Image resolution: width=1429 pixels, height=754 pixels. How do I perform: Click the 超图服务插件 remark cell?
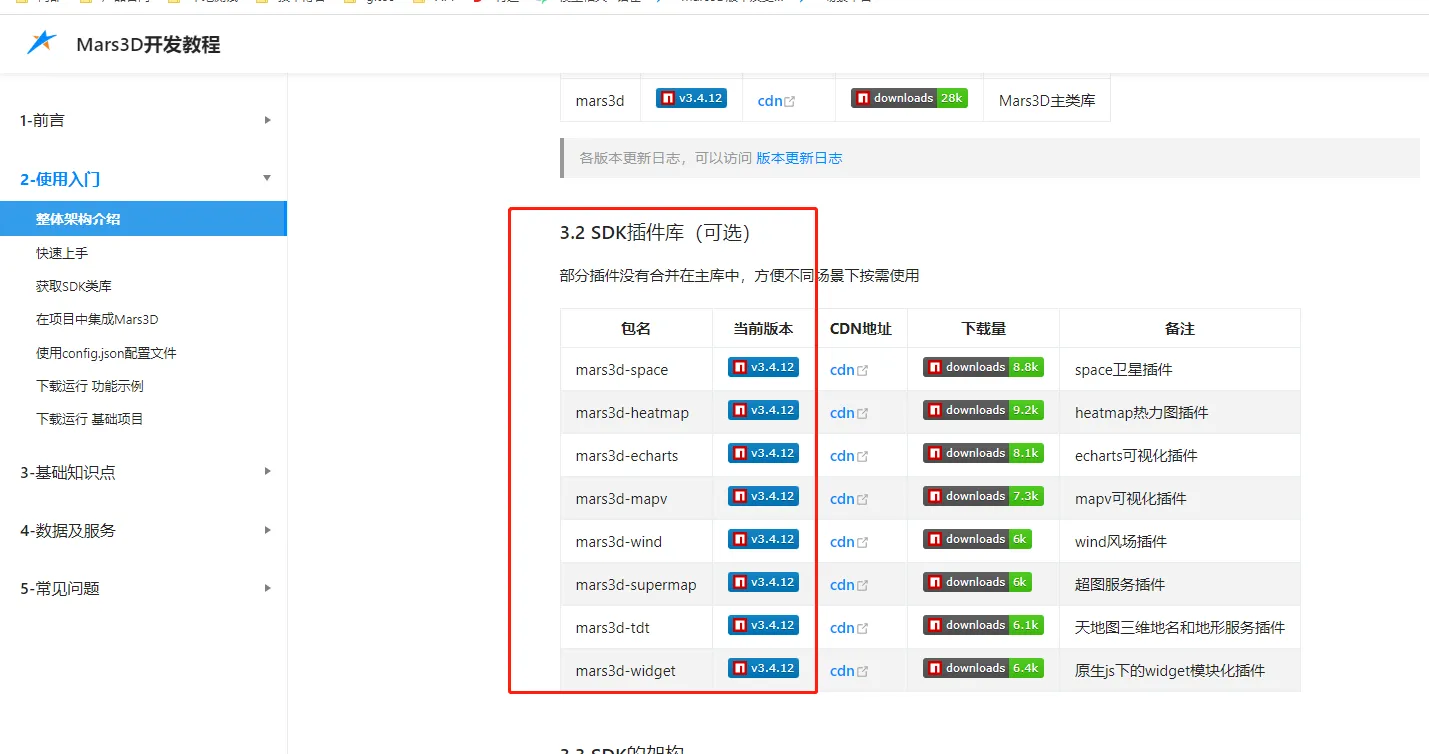(x=1180, y=585)
